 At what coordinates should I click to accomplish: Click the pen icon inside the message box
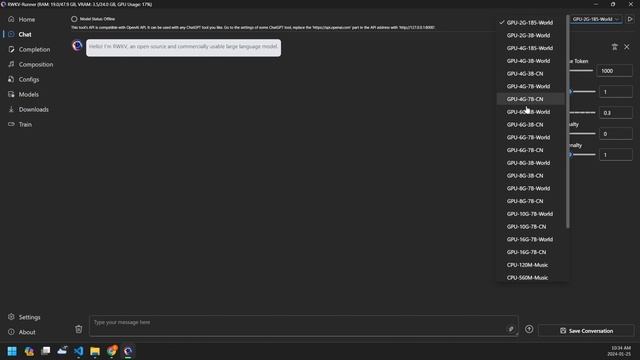coord(511,329)
